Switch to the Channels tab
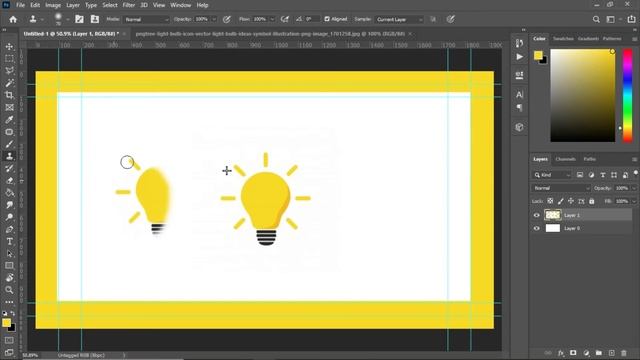This screenshot has width=640, height=360. coord(565,159)
